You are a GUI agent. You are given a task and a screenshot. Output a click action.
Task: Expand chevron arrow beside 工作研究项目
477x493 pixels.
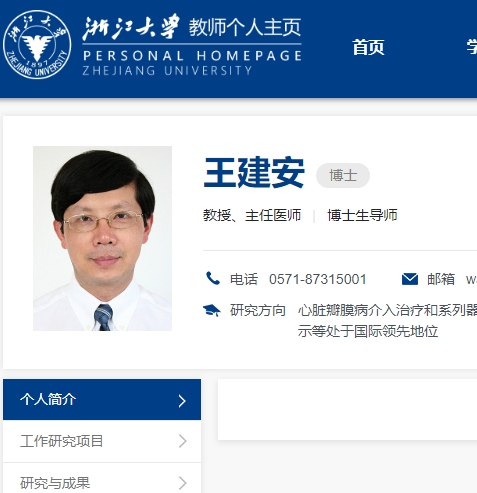[182, 441]
